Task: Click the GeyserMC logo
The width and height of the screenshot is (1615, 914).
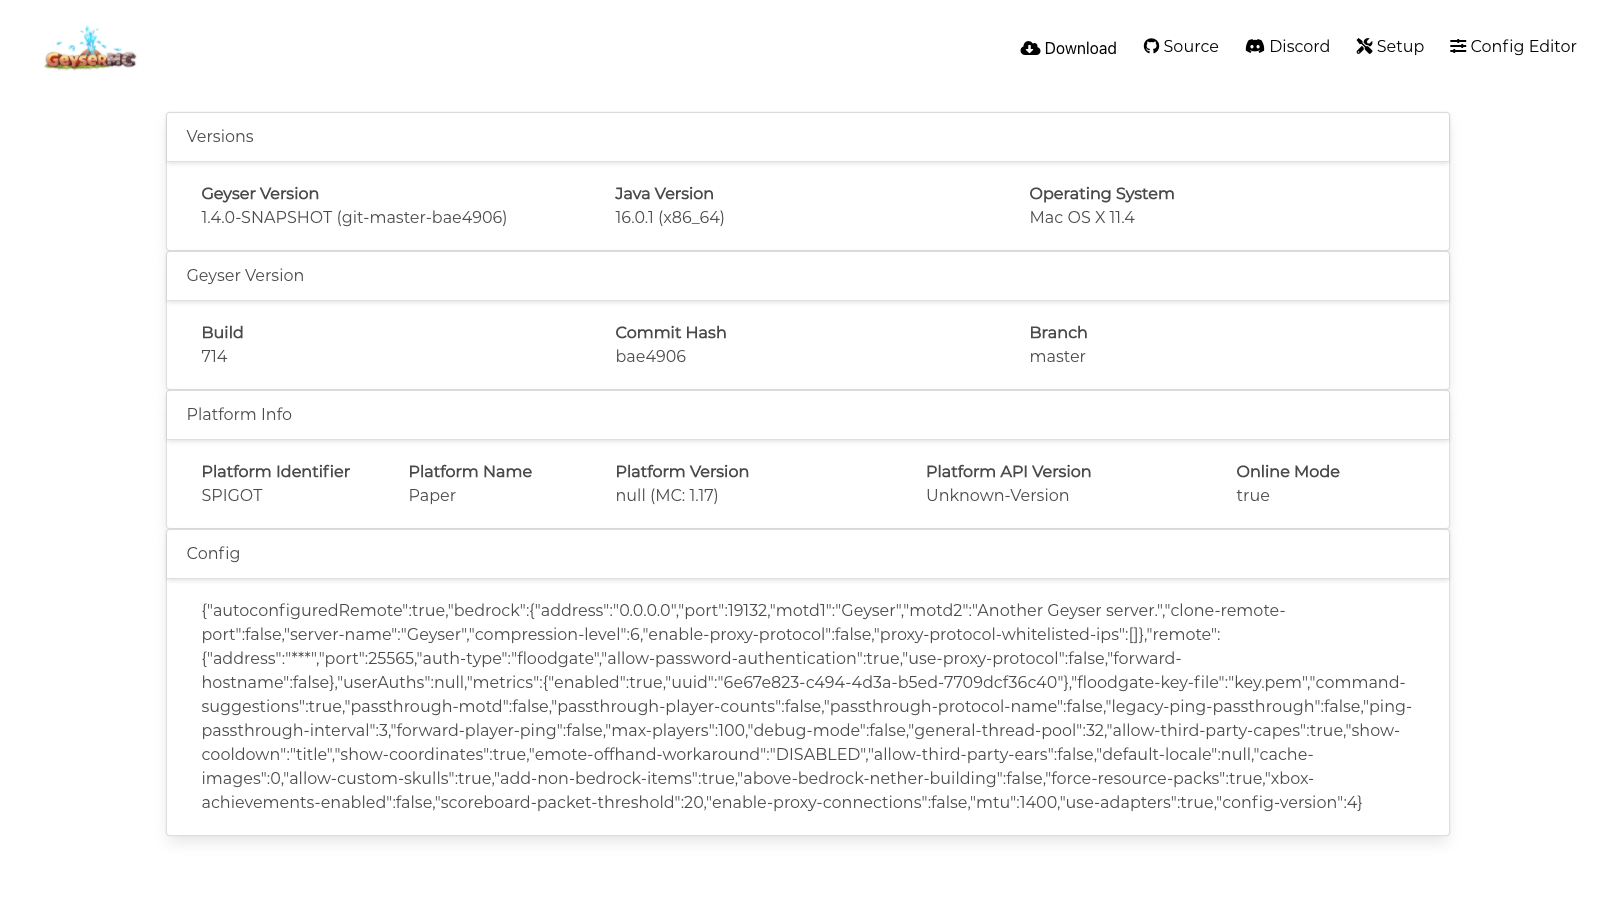Action: tap(90, 49)
